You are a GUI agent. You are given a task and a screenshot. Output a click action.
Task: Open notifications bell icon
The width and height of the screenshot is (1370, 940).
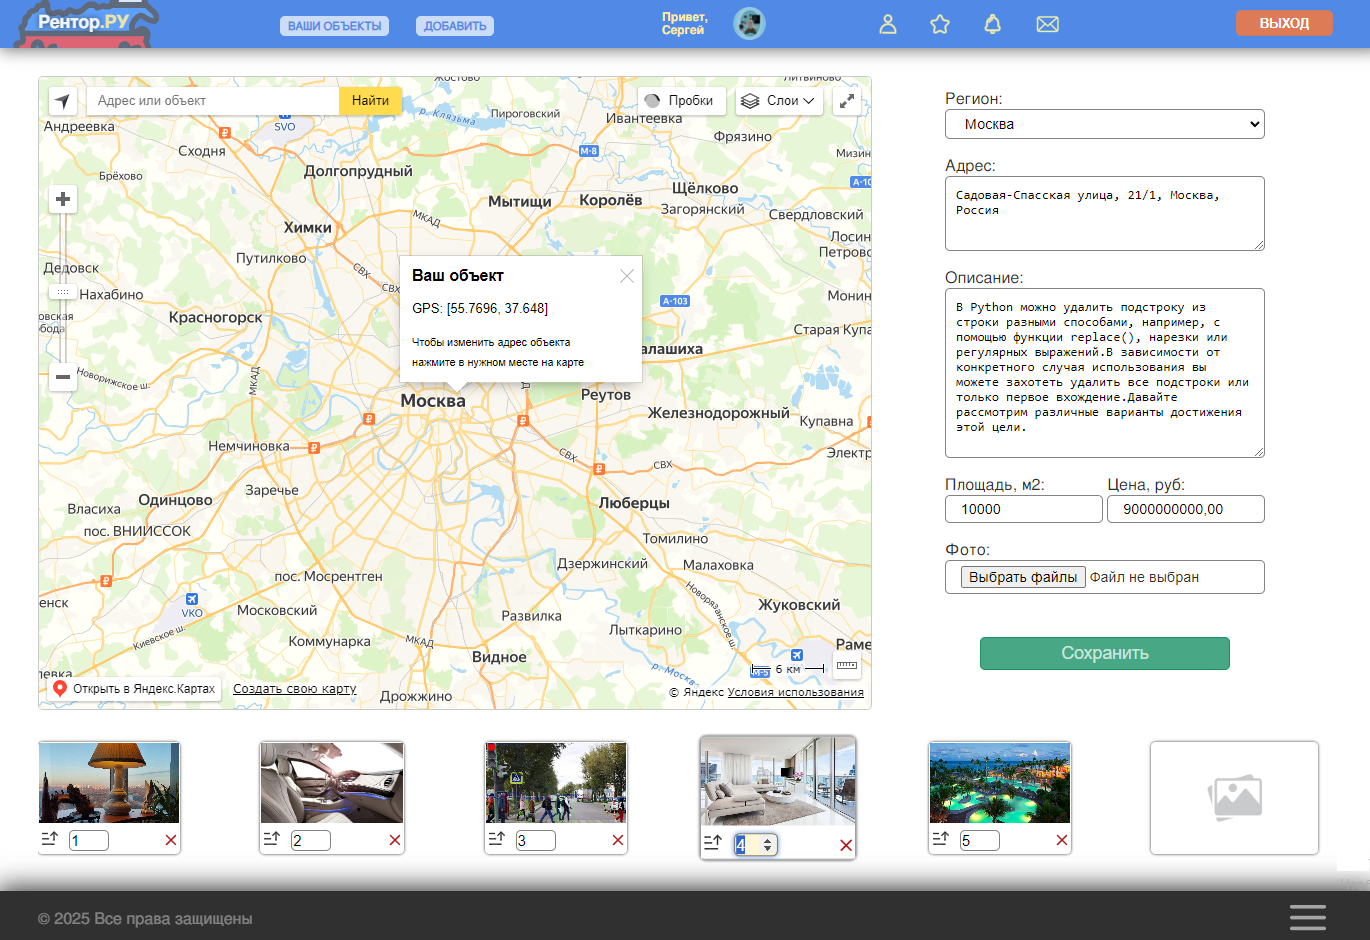(993, 24)
